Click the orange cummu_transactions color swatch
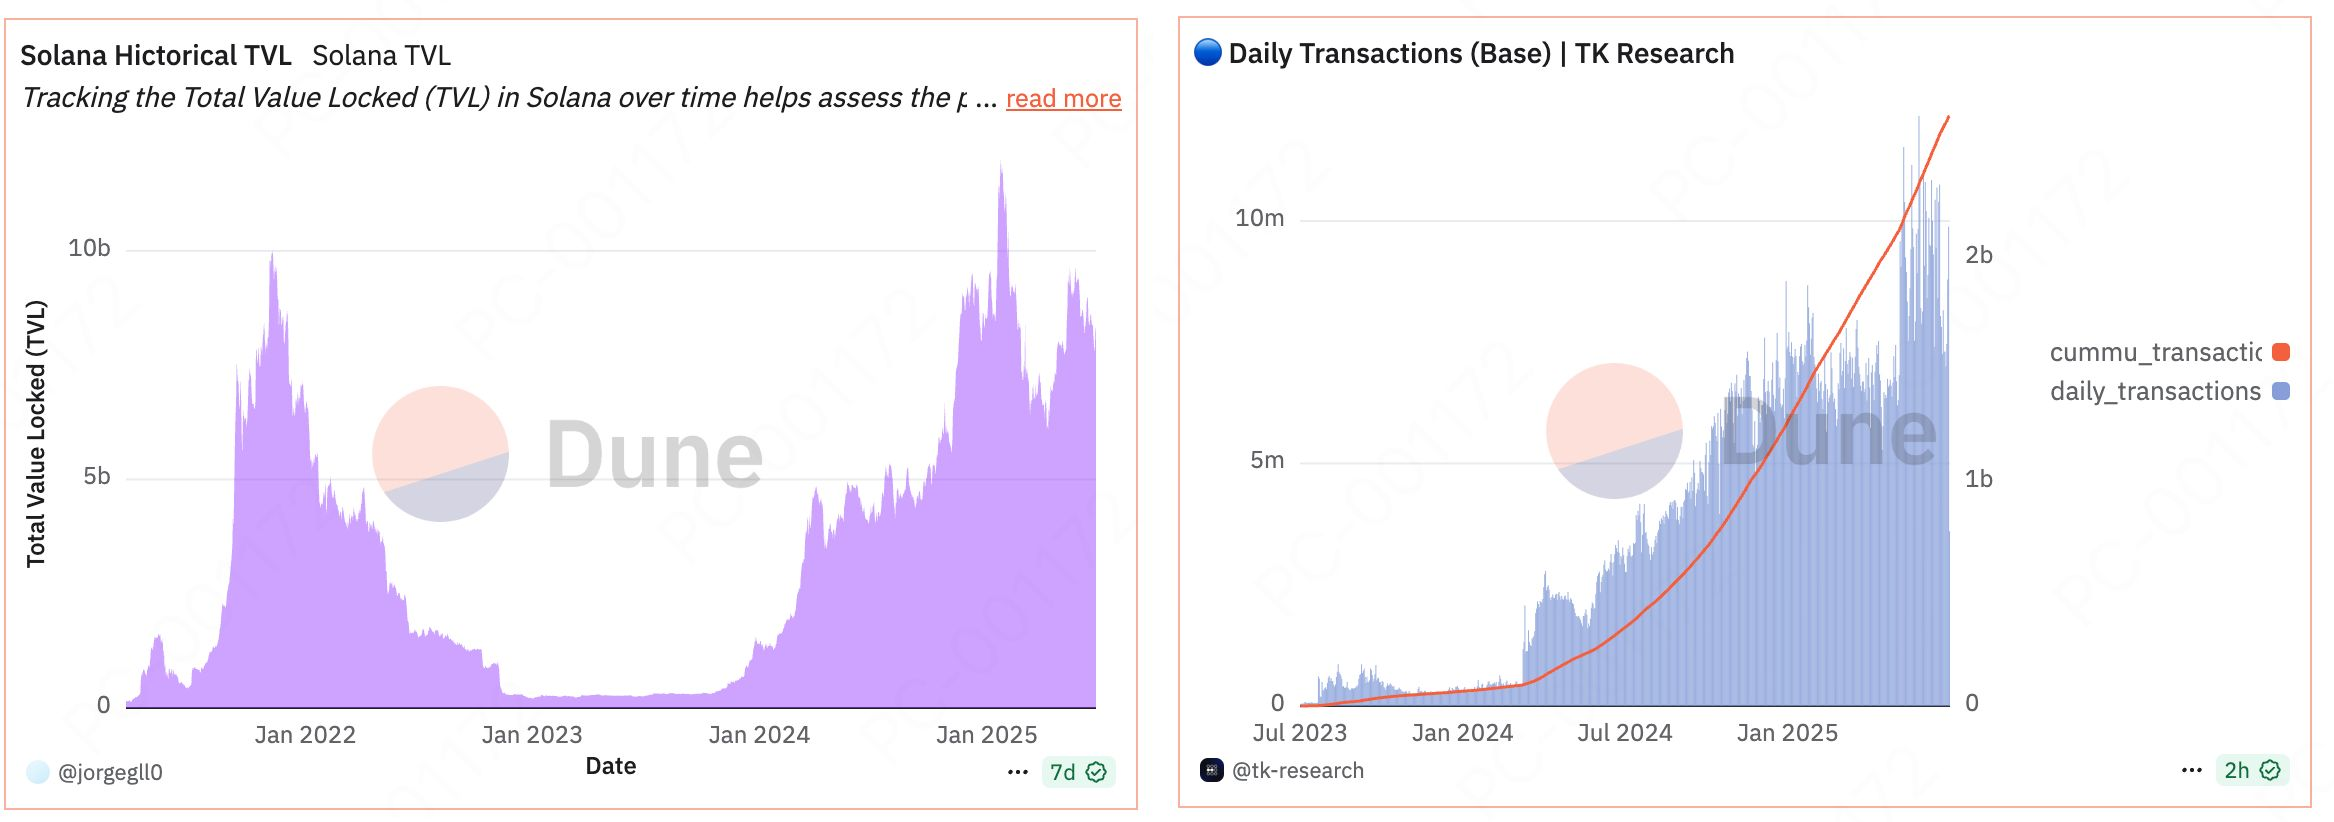The width and height of the screenshot is (2334, 822). coord(2281,352)
